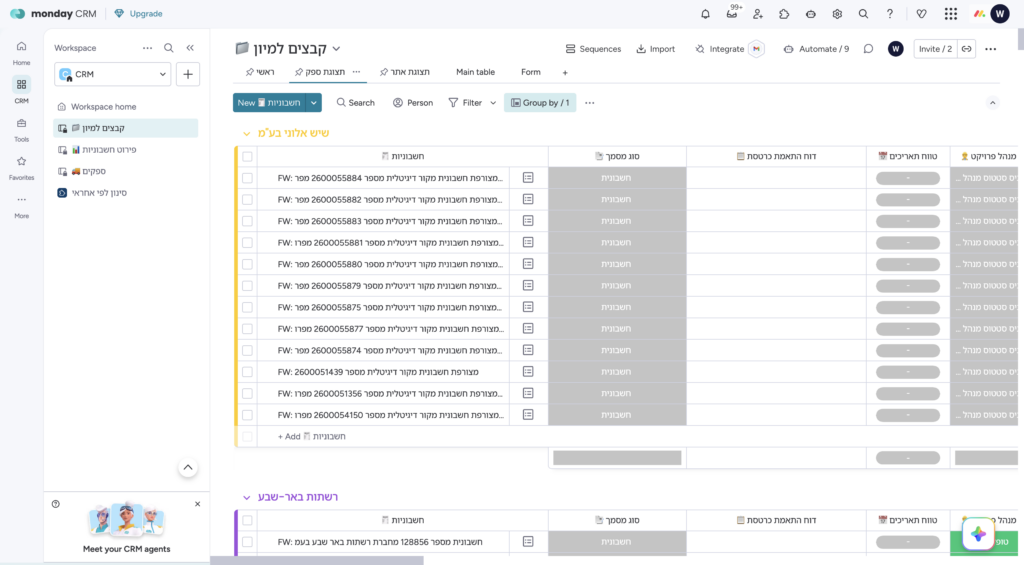Screen dimensions: 1024x565
Task: Tick the checkbox for row 2600055883
Action: point(248,221)
